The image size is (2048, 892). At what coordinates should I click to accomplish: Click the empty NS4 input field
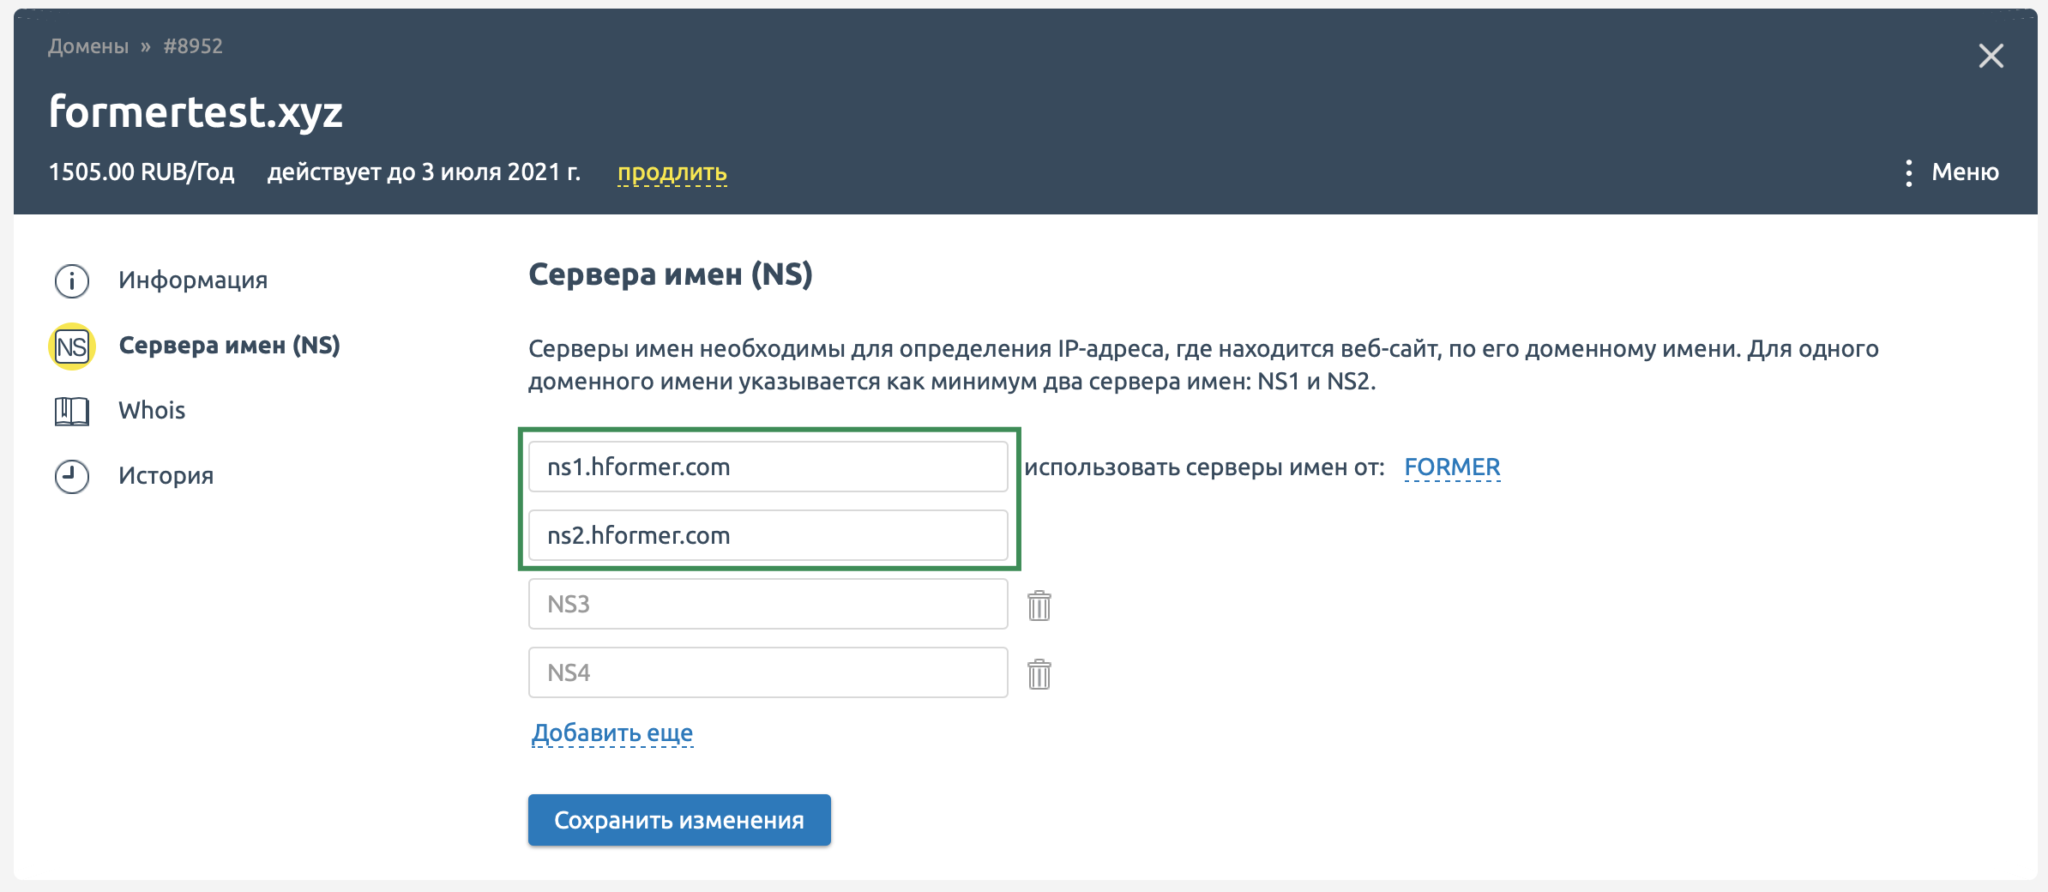[x=768, y=672]
